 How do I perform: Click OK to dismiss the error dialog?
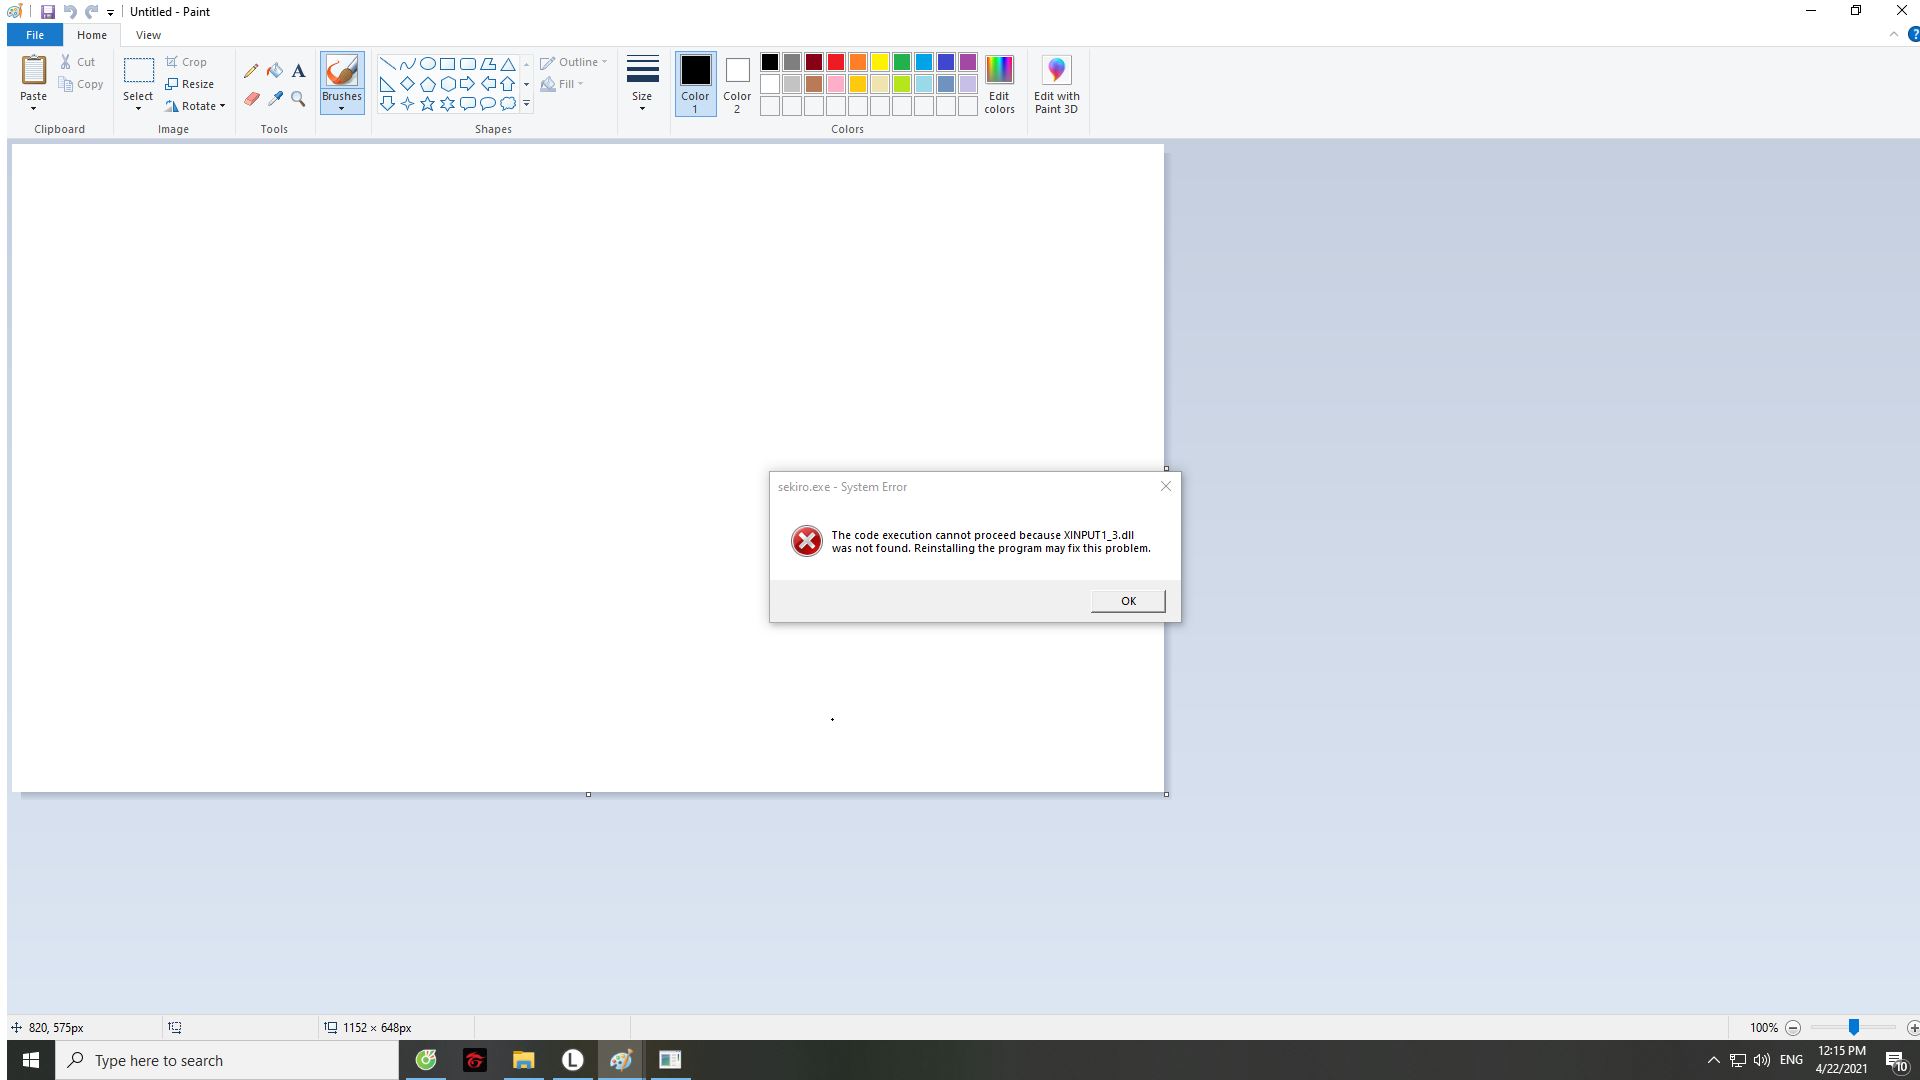coord(1127,600)
